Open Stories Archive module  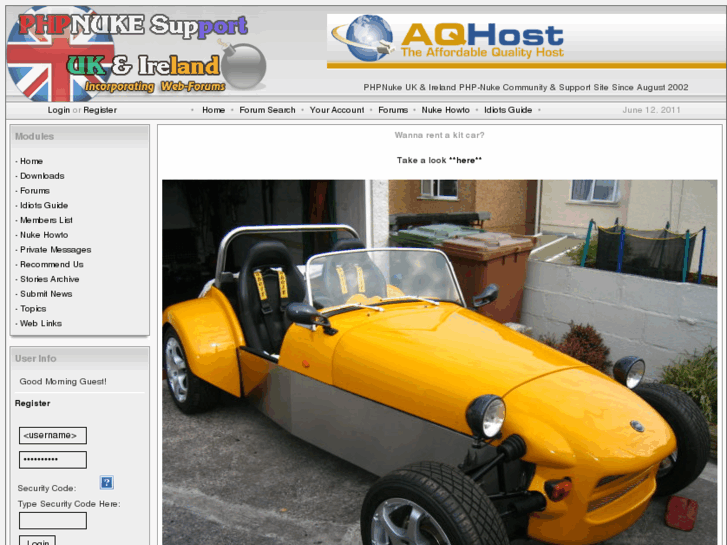[49, 279]
